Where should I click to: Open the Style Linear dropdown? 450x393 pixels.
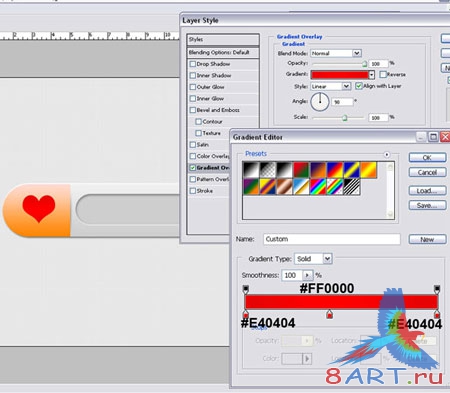[331, 86]
